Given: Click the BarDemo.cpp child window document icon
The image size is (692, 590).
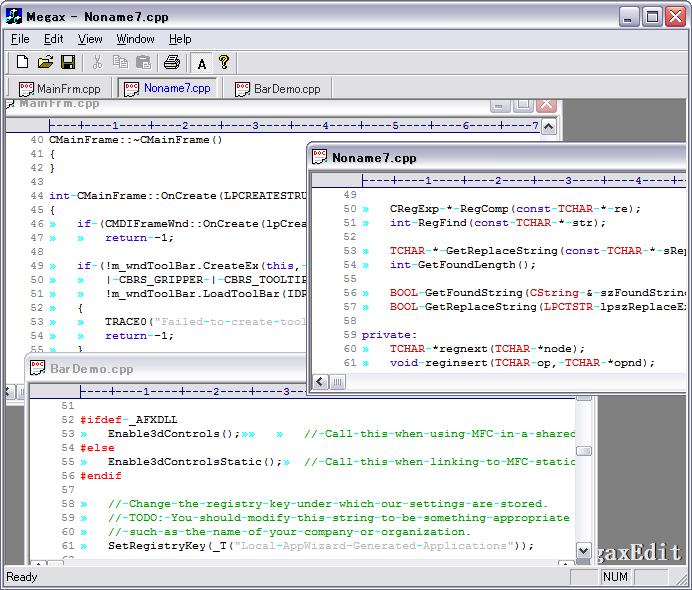Looking at the screenshot, I should tap(38, 368).
